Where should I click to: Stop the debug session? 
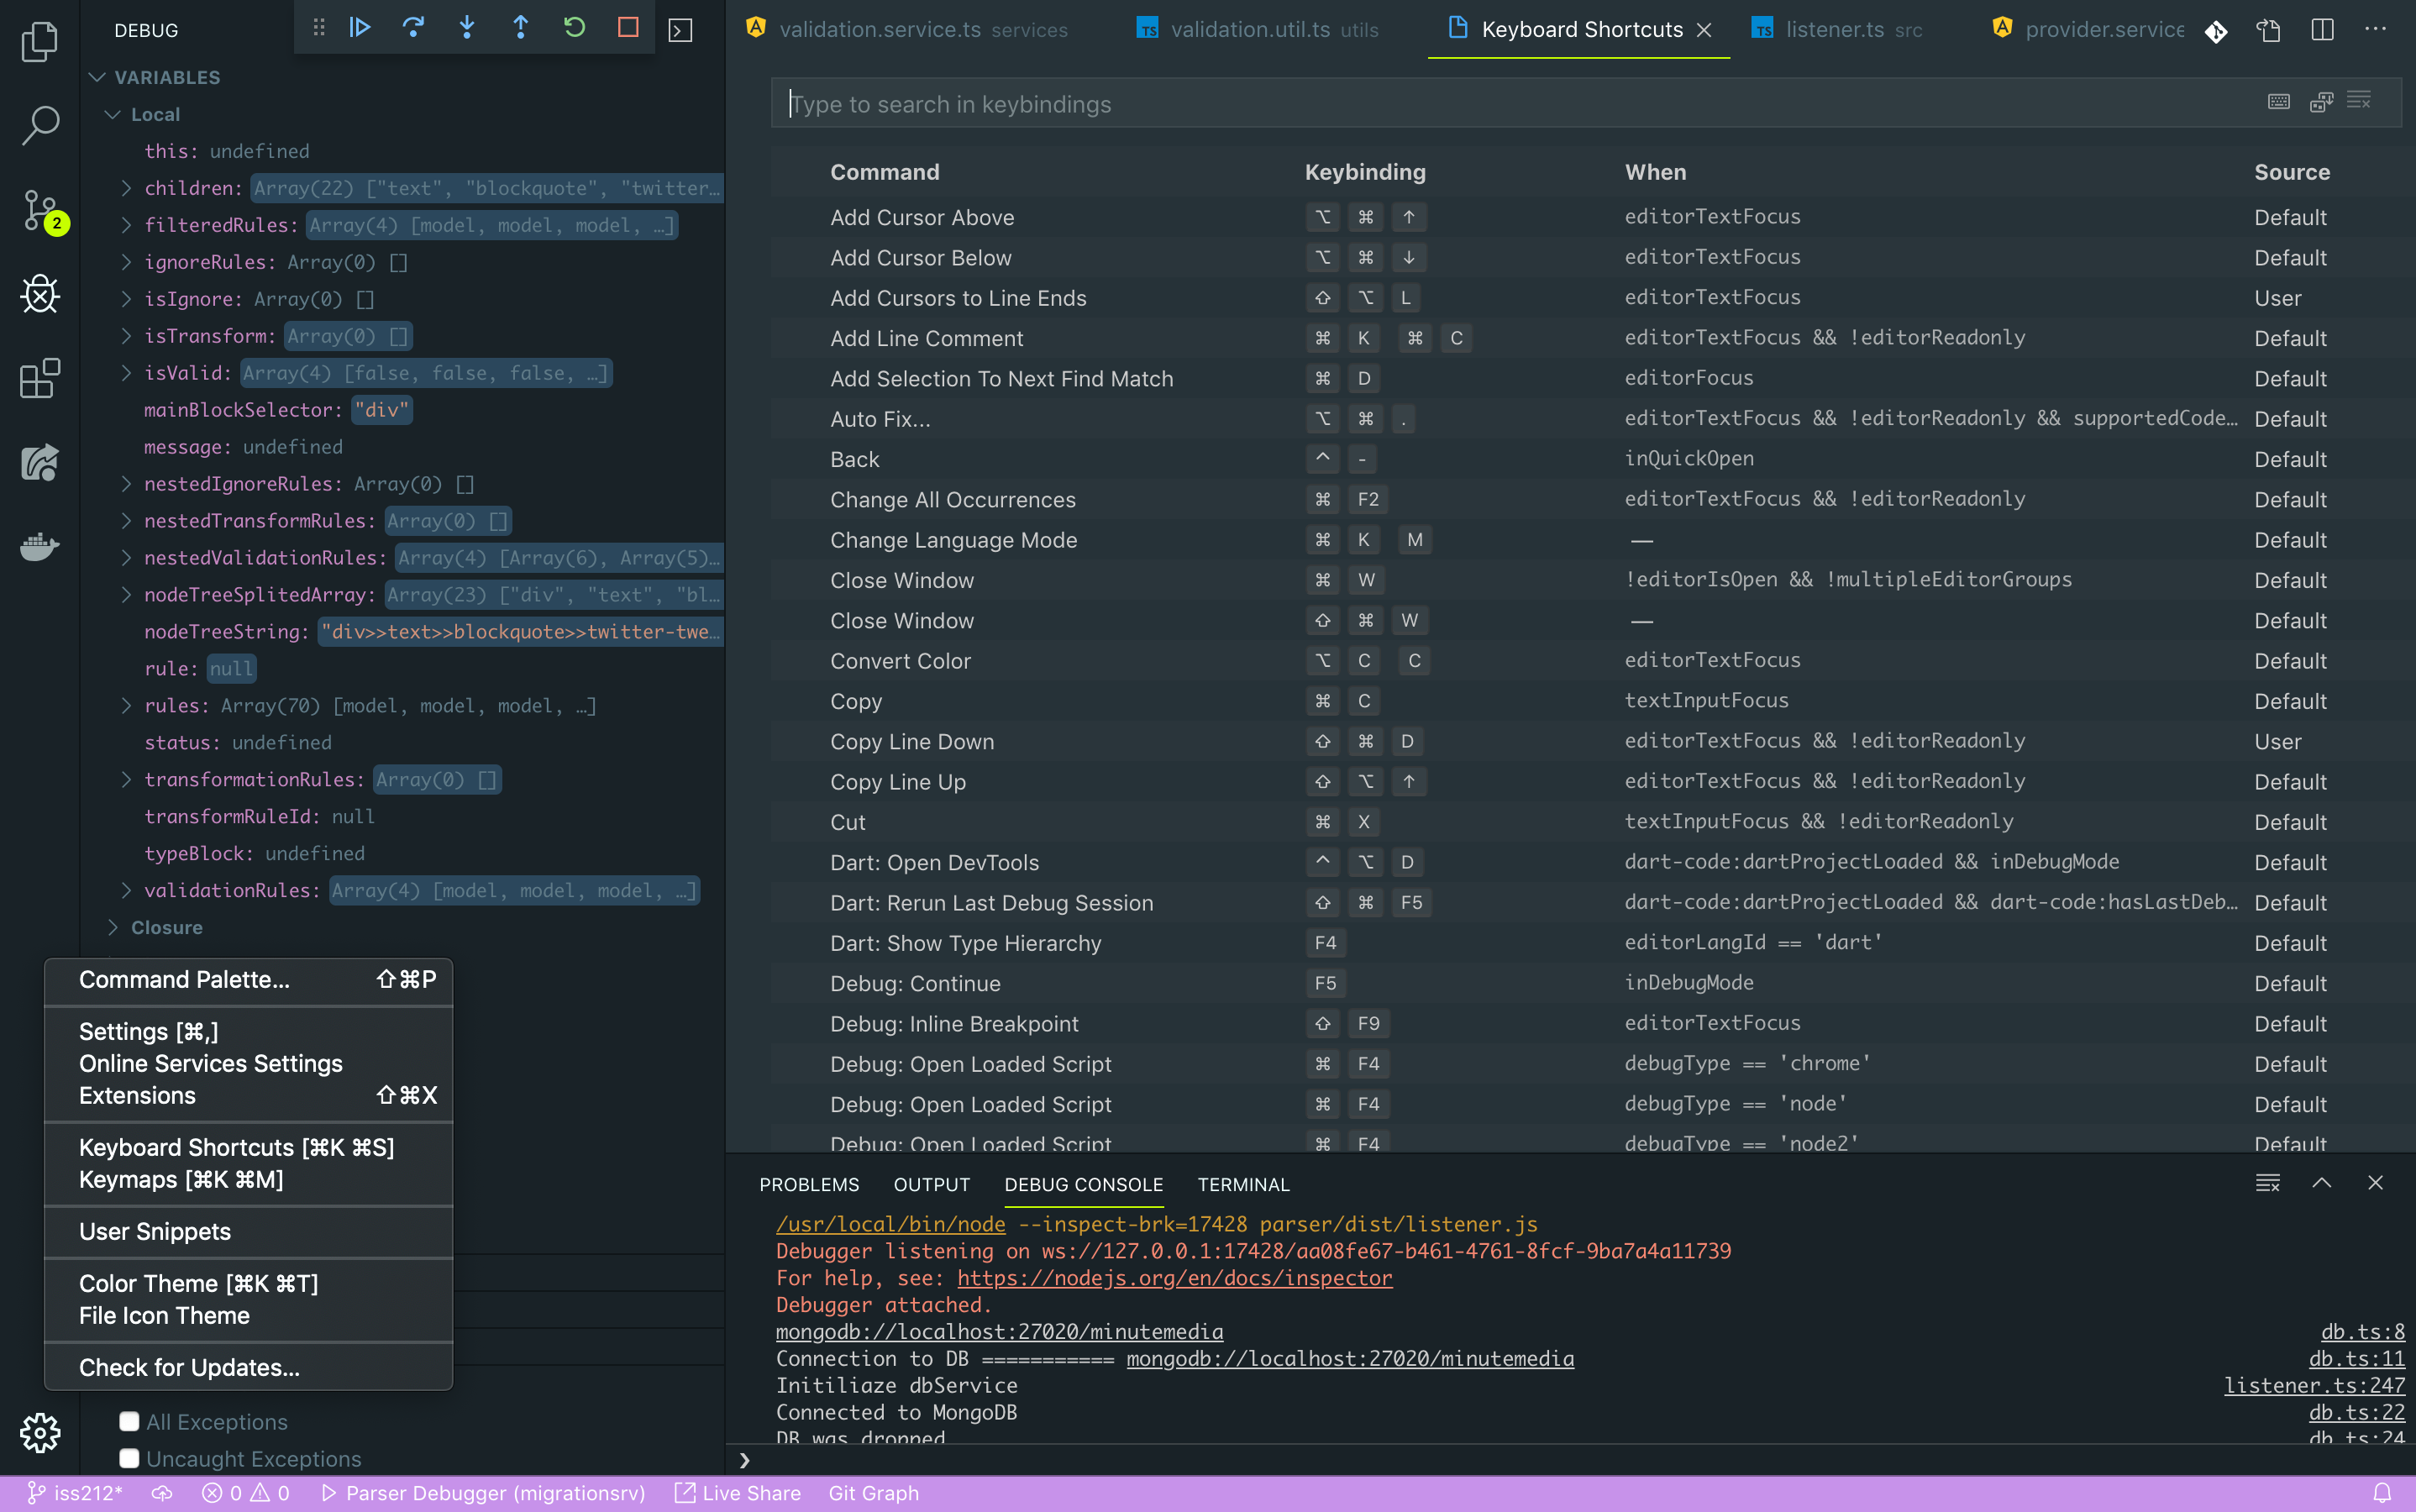(628, 28)
